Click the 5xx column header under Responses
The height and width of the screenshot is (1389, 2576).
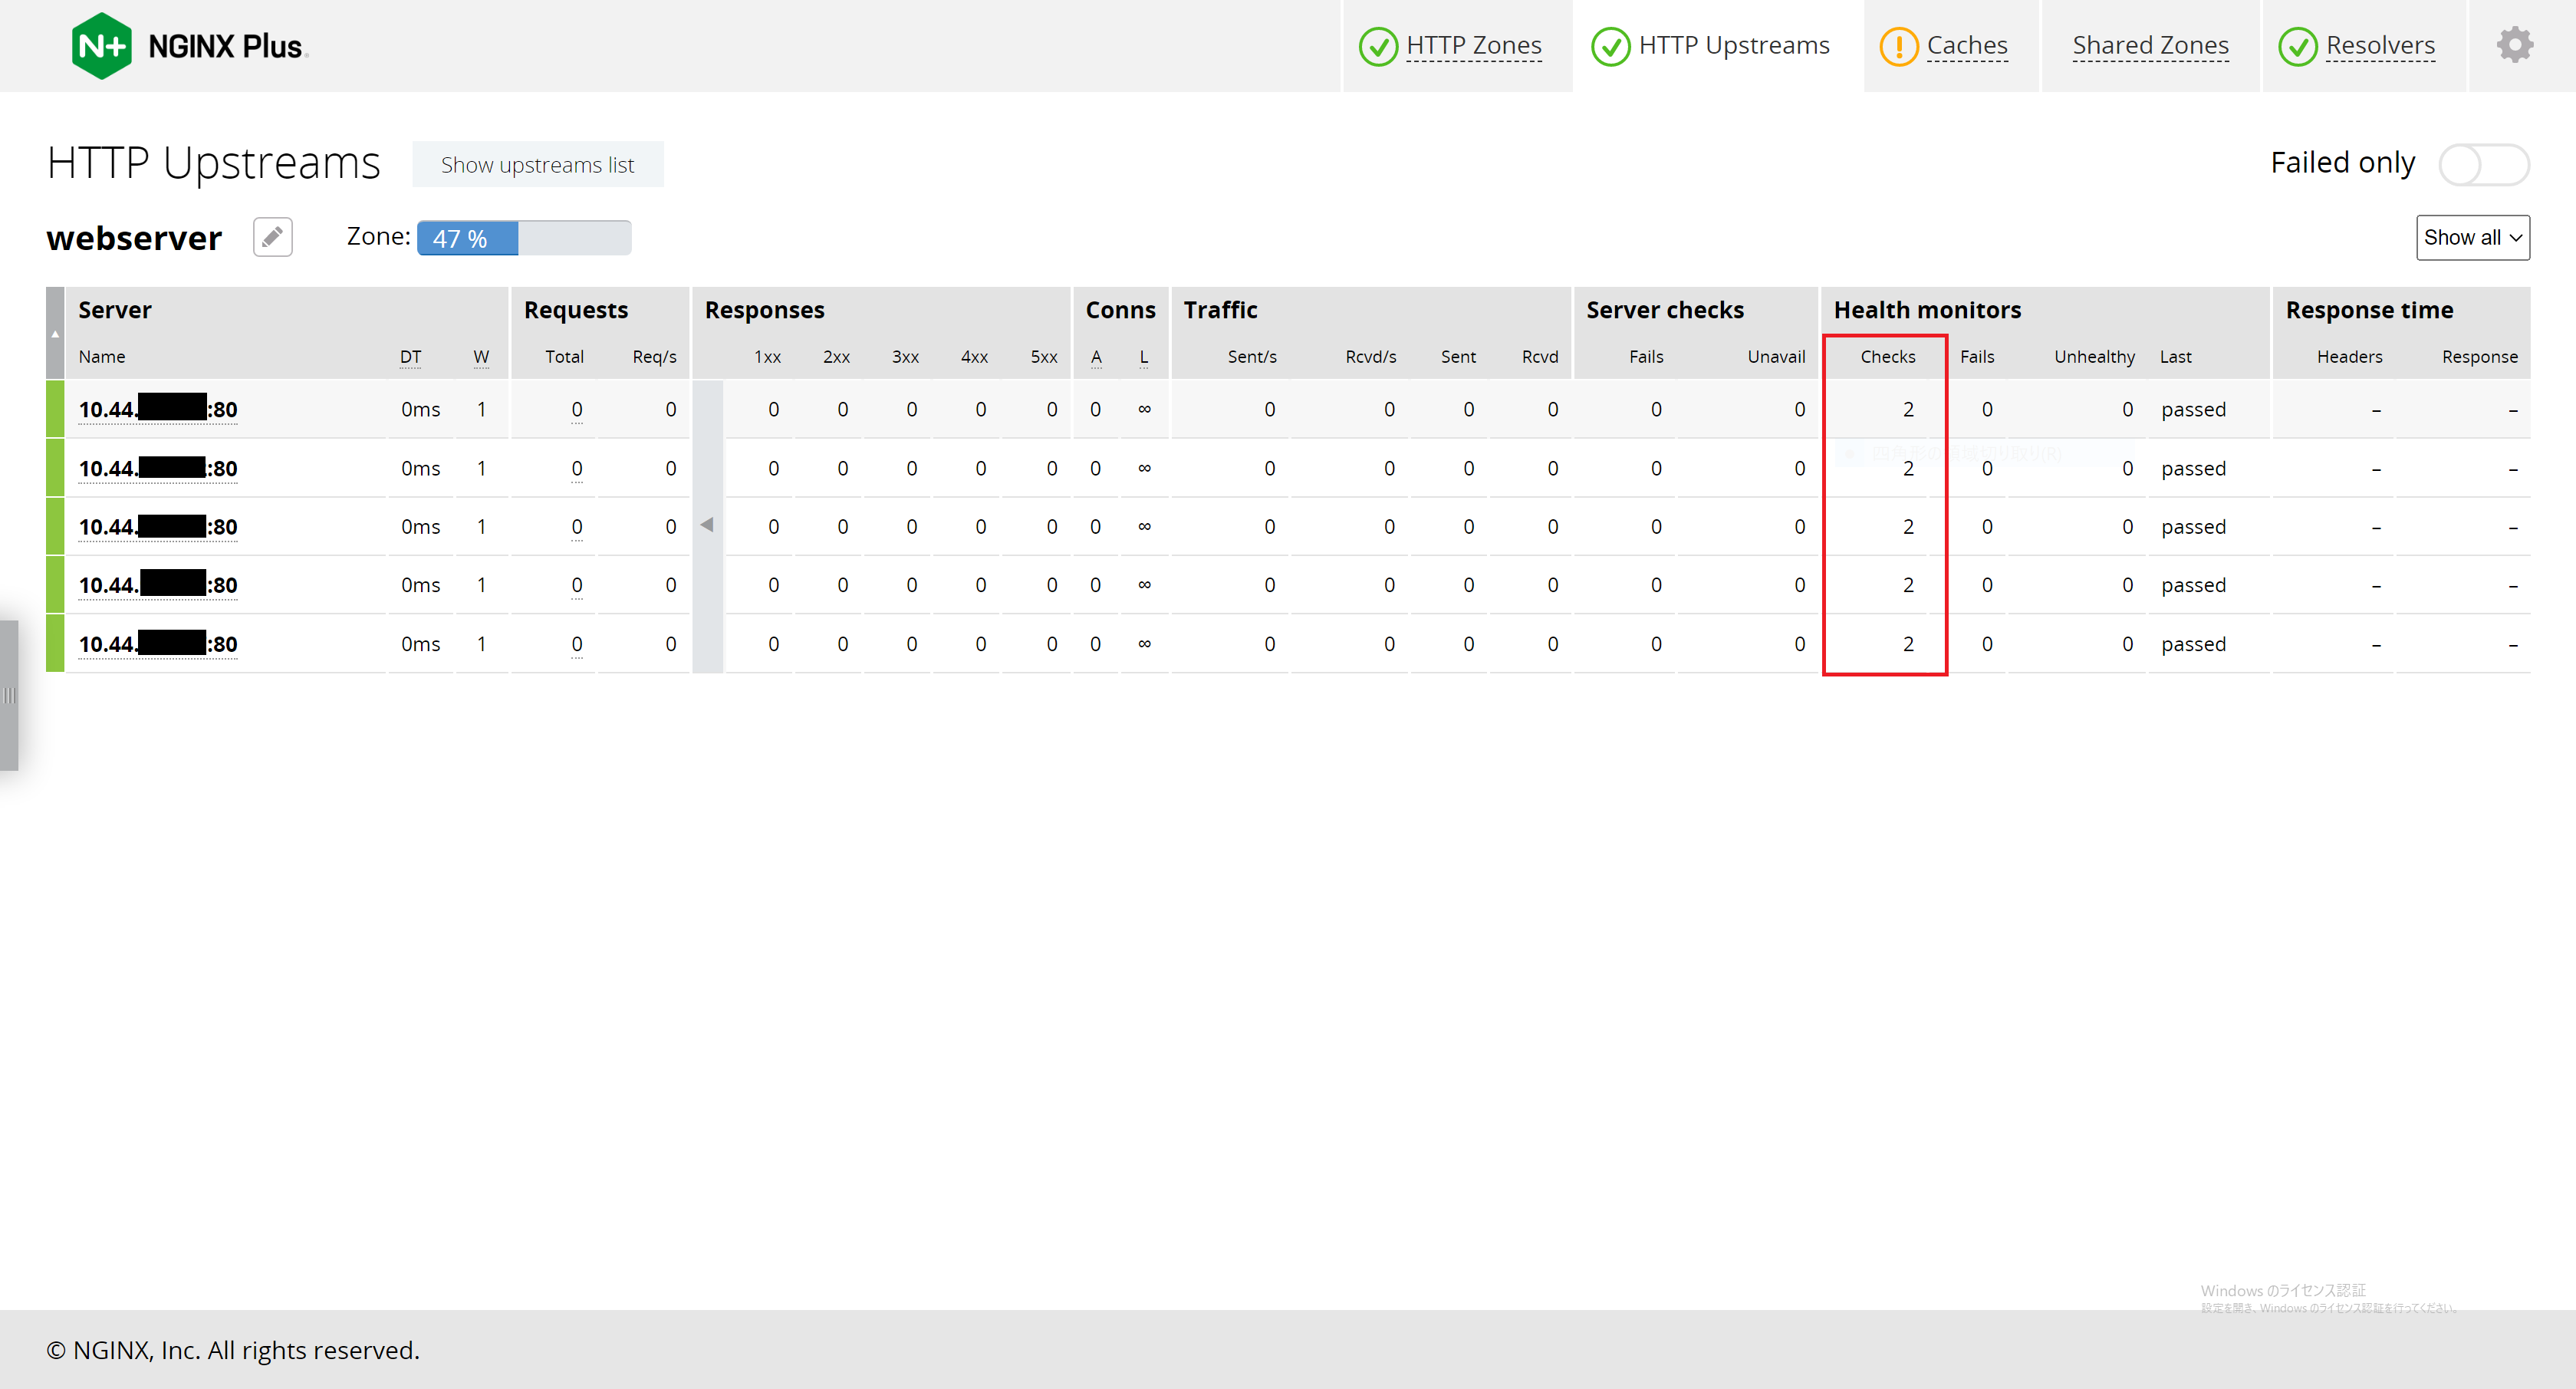1043,357
